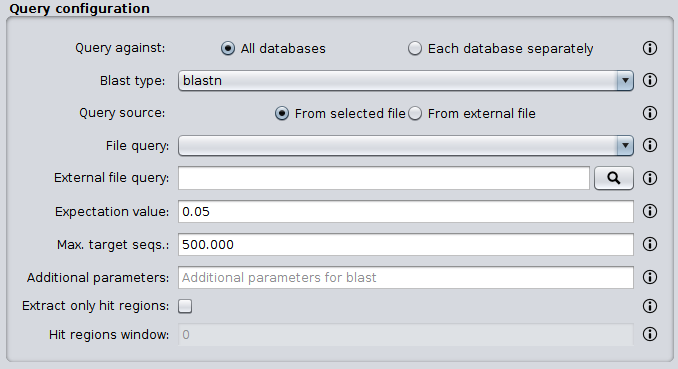The width and height of the screenshot is (678, 369).
Task: Select From selected file query source
Action: point(340,113)
